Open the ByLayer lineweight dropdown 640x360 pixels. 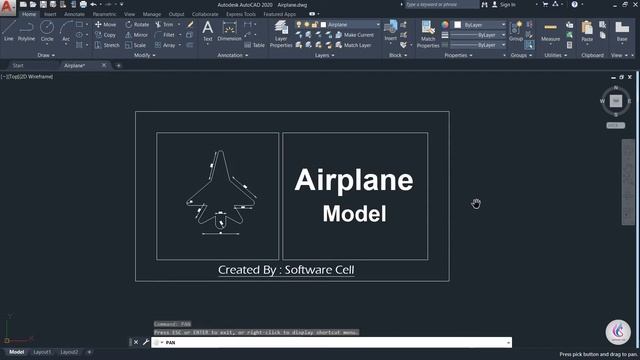tap(503, 35)
